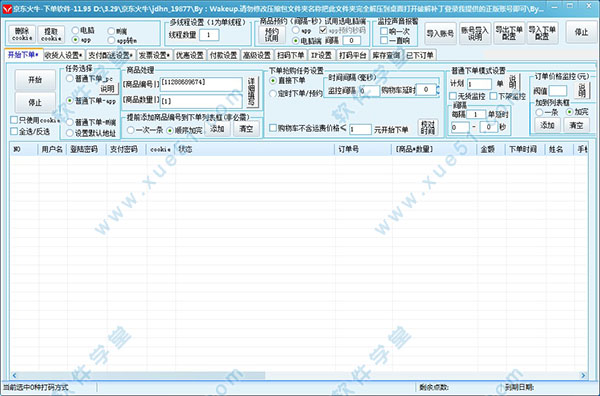Viewport: 600px width, 396px height.
Task: Select 加完 radio in 加到列表框 group
Action: pos(569,112)
